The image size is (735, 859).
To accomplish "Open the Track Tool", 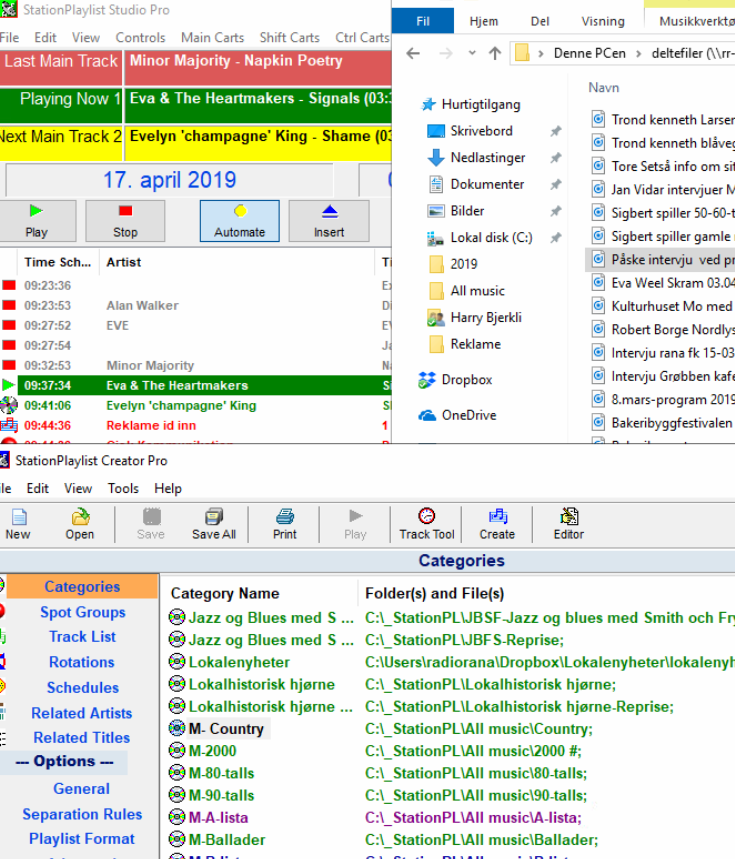I will [427, 524].
